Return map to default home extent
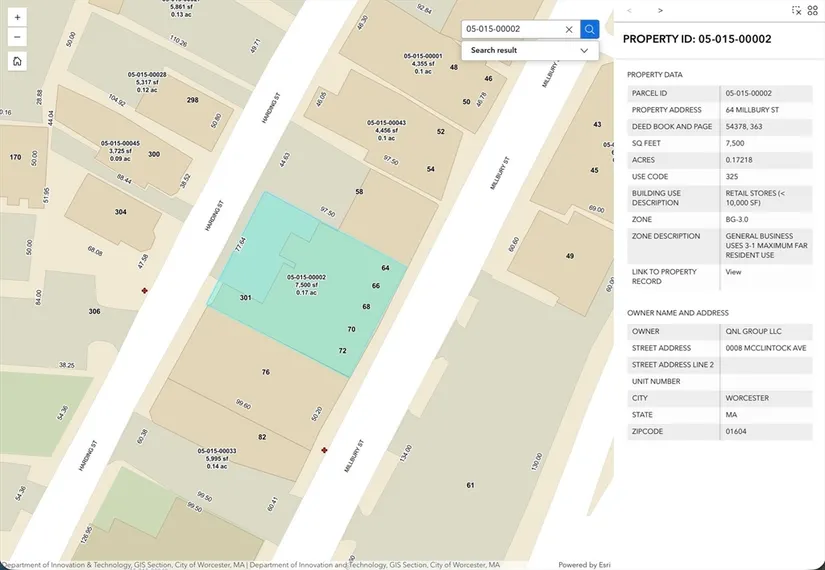This screenshot has height=570, width=825. [18, 61]
